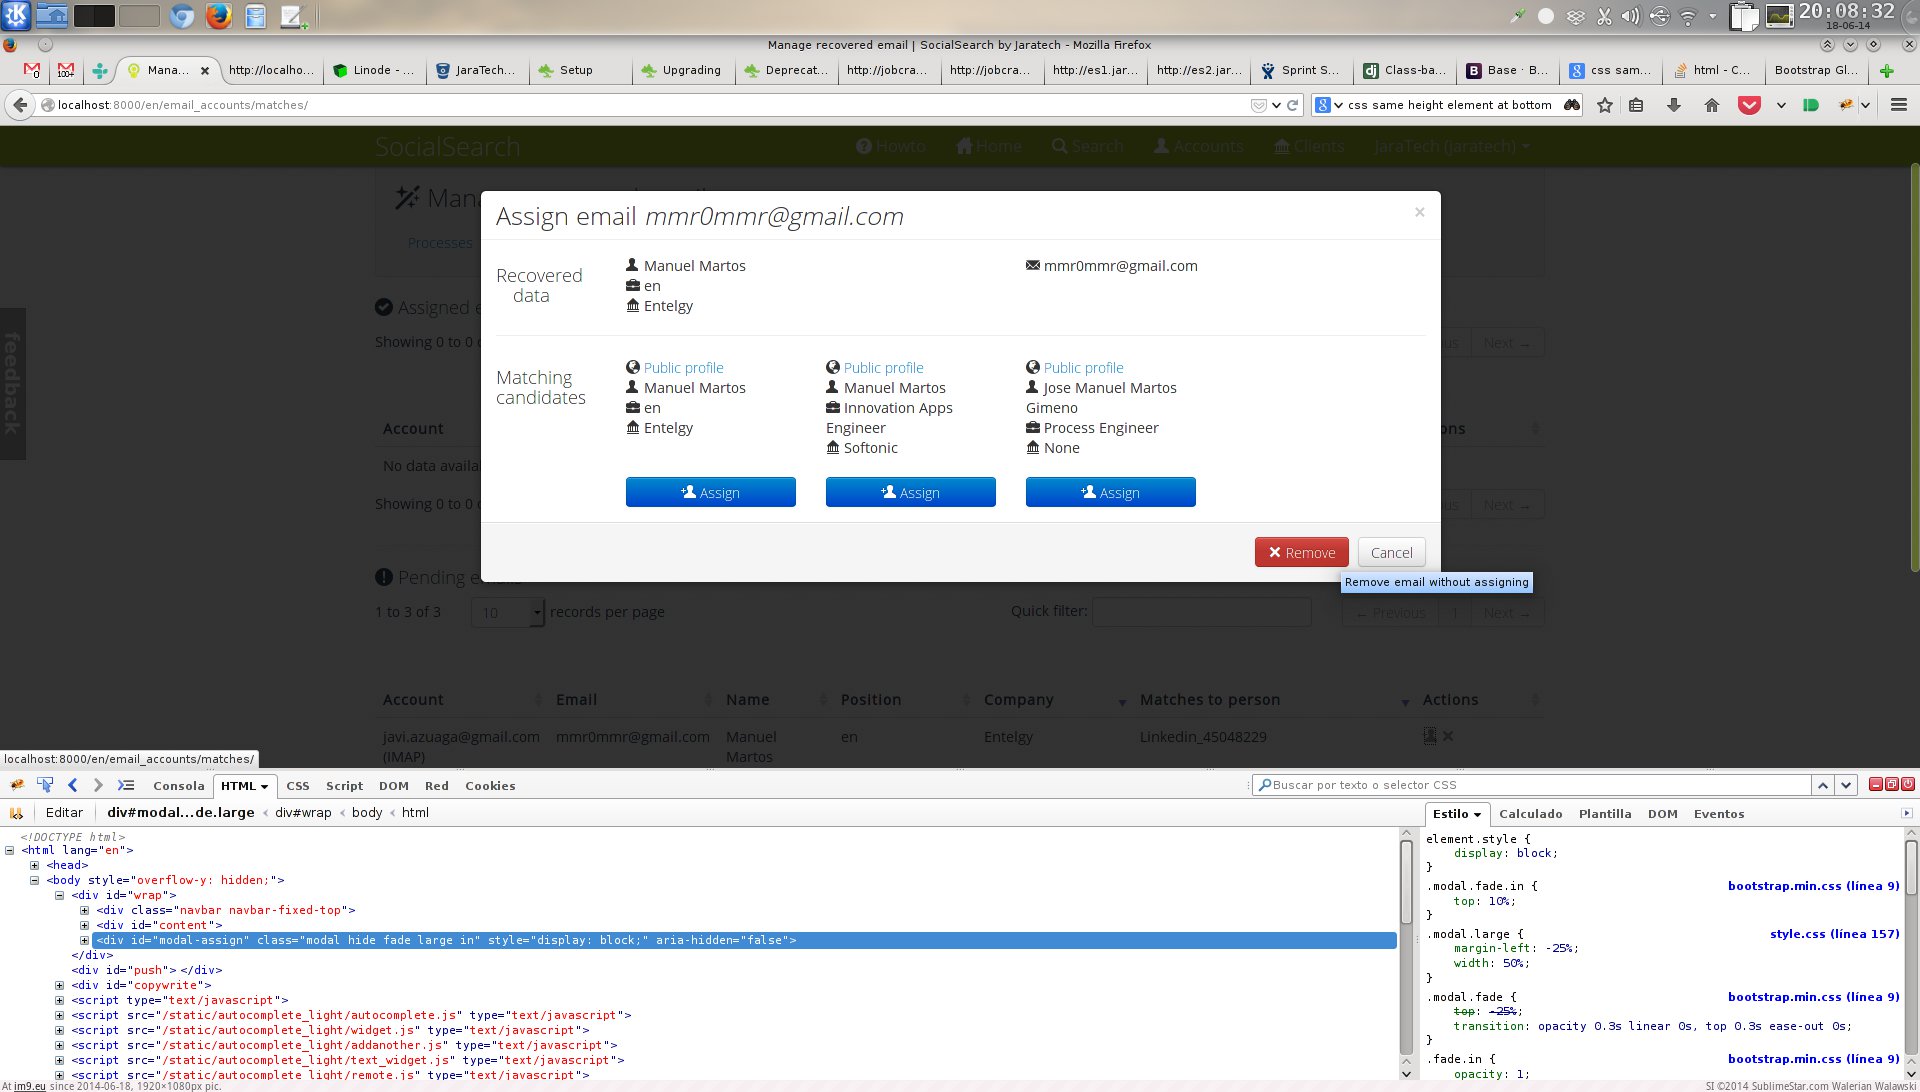Collapse the body node in HTML tree
This screenshot has height=1092, width=1920.
point(34,881)
